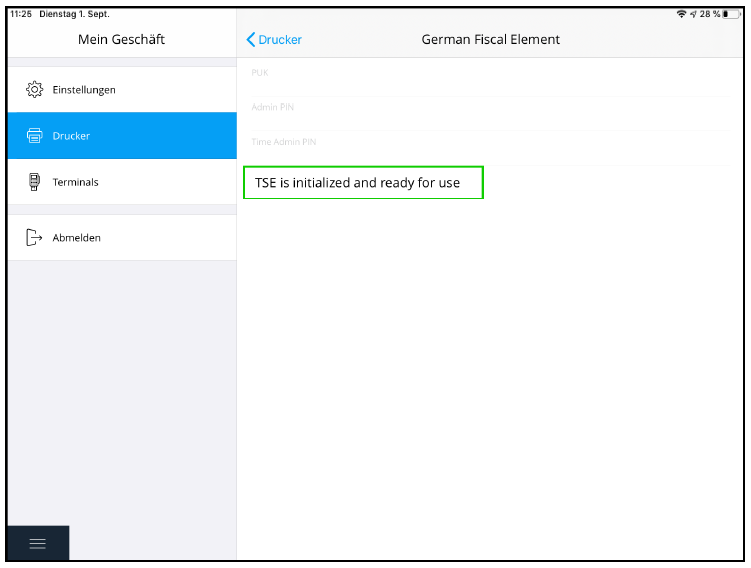This screenshot has width=751, height=568.
Task: Go back via the blue chevron arrow
Action: 250,40
